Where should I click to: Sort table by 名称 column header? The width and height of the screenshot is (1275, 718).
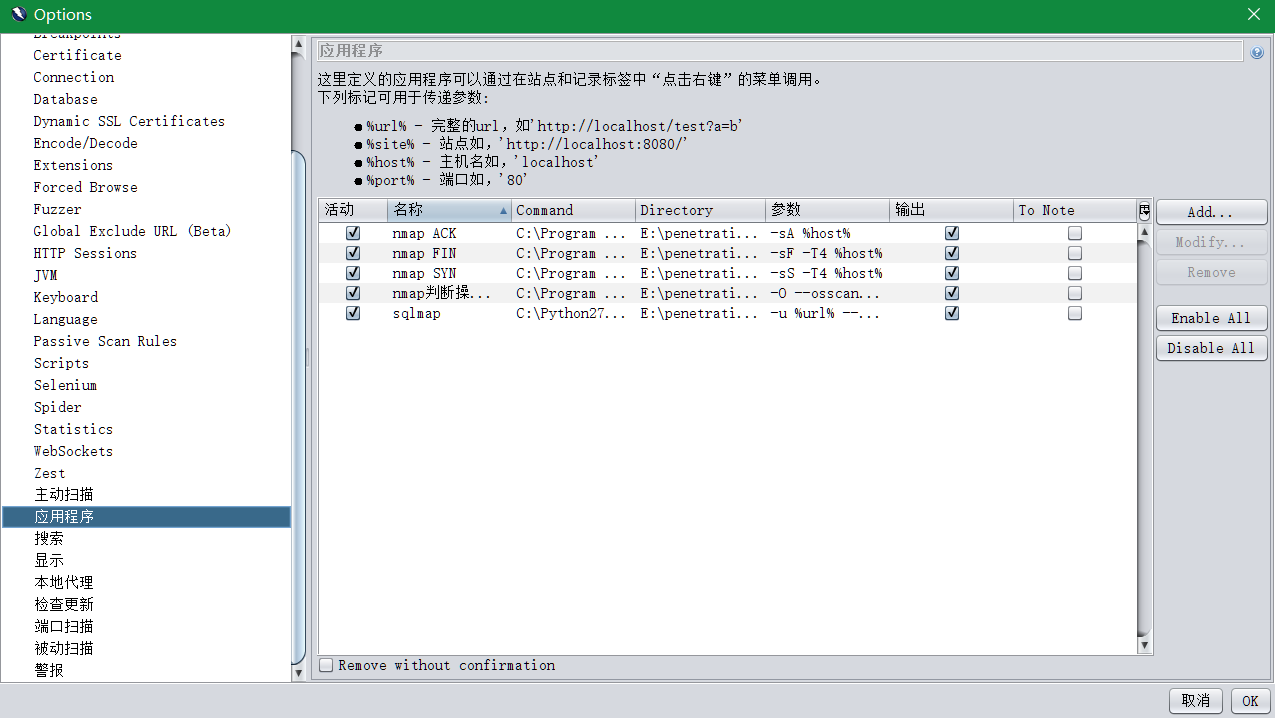point(450,210)
